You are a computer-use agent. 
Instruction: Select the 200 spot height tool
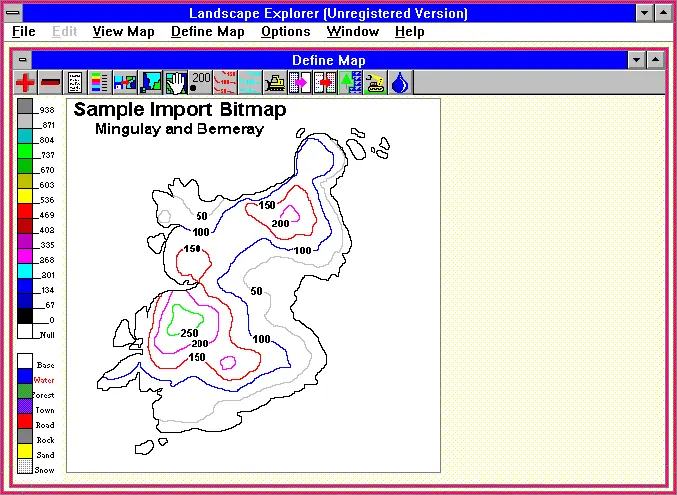[x=200, y=83]
